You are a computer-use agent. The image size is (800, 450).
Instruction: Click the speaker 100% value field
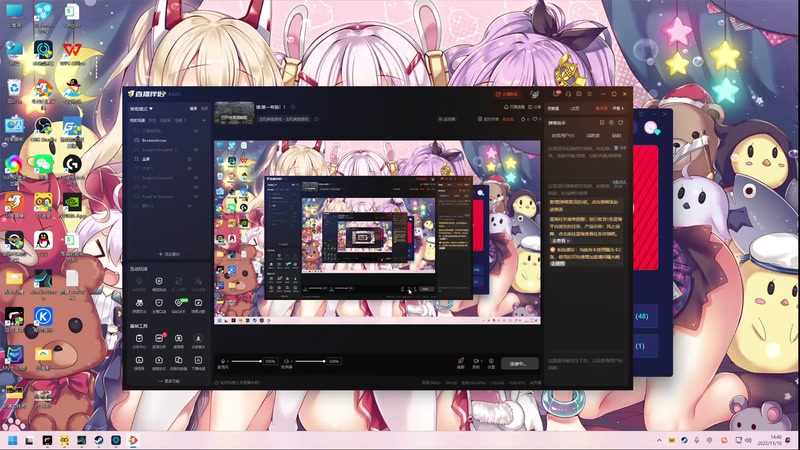[x=334, y=361]
